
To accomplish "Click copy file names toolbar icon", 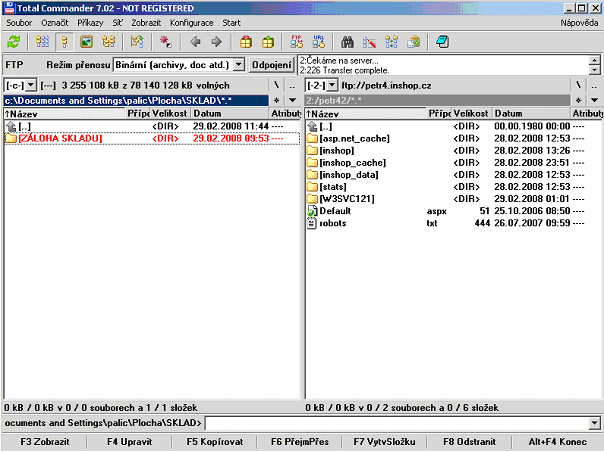I will tap(414, 42).
